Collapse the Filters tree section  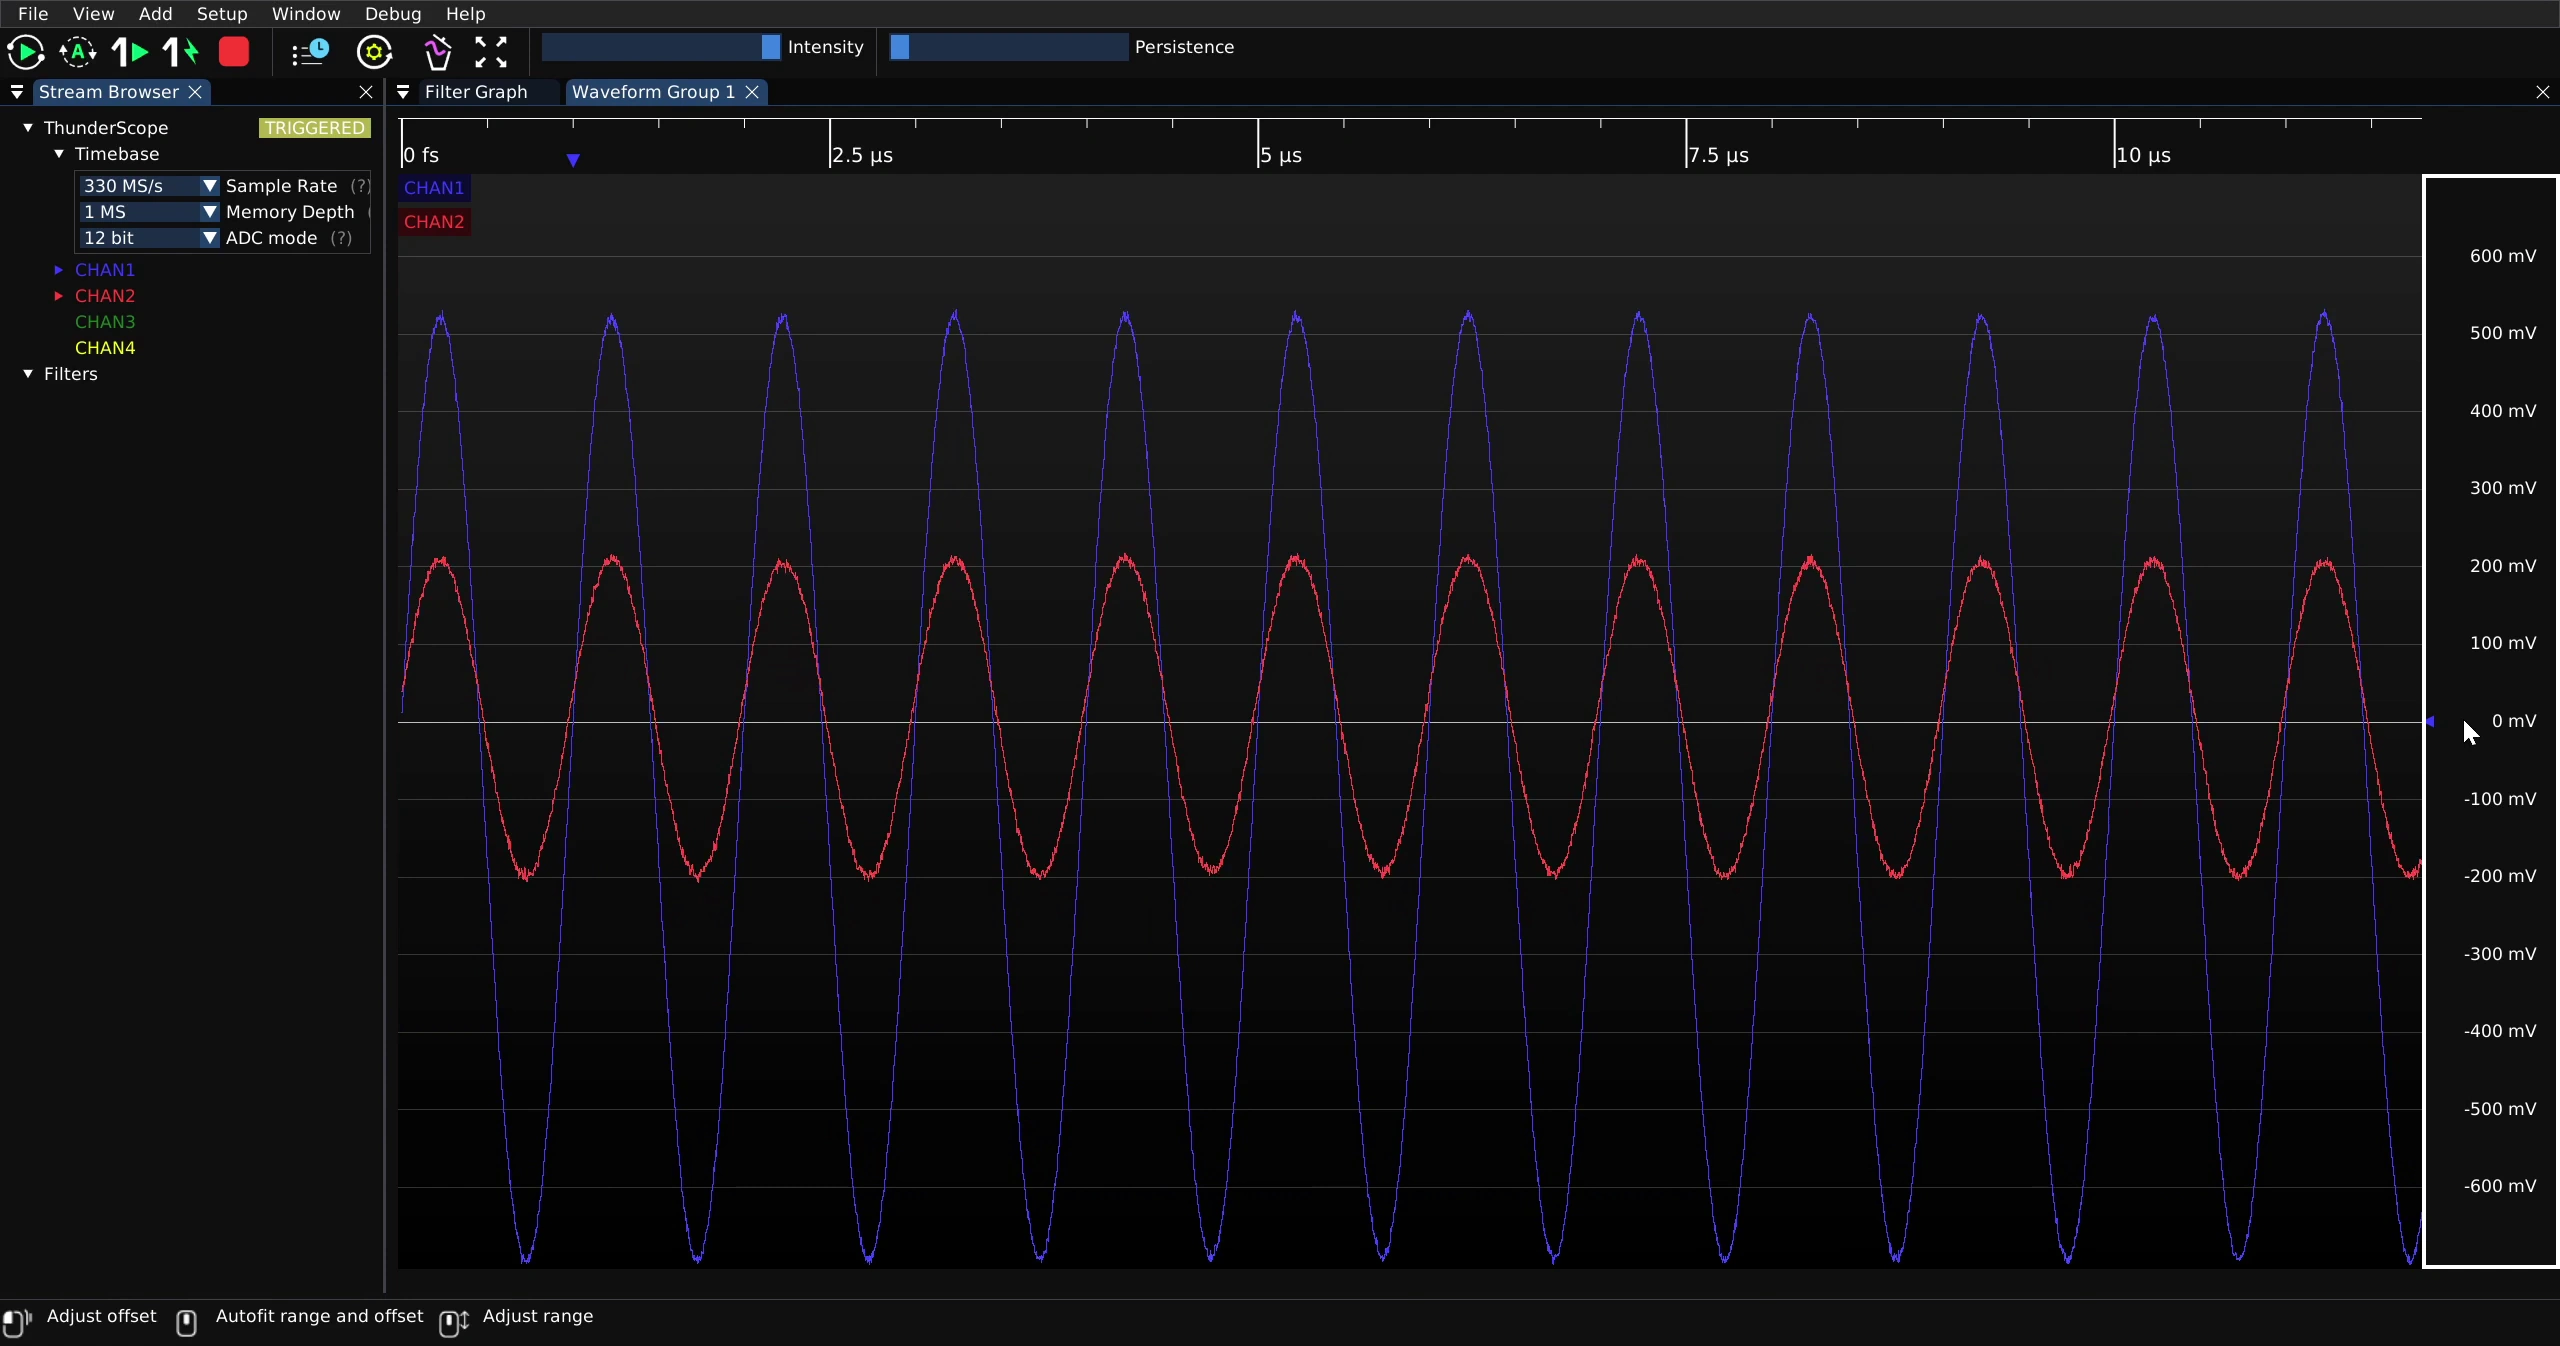tap(28, 374)
